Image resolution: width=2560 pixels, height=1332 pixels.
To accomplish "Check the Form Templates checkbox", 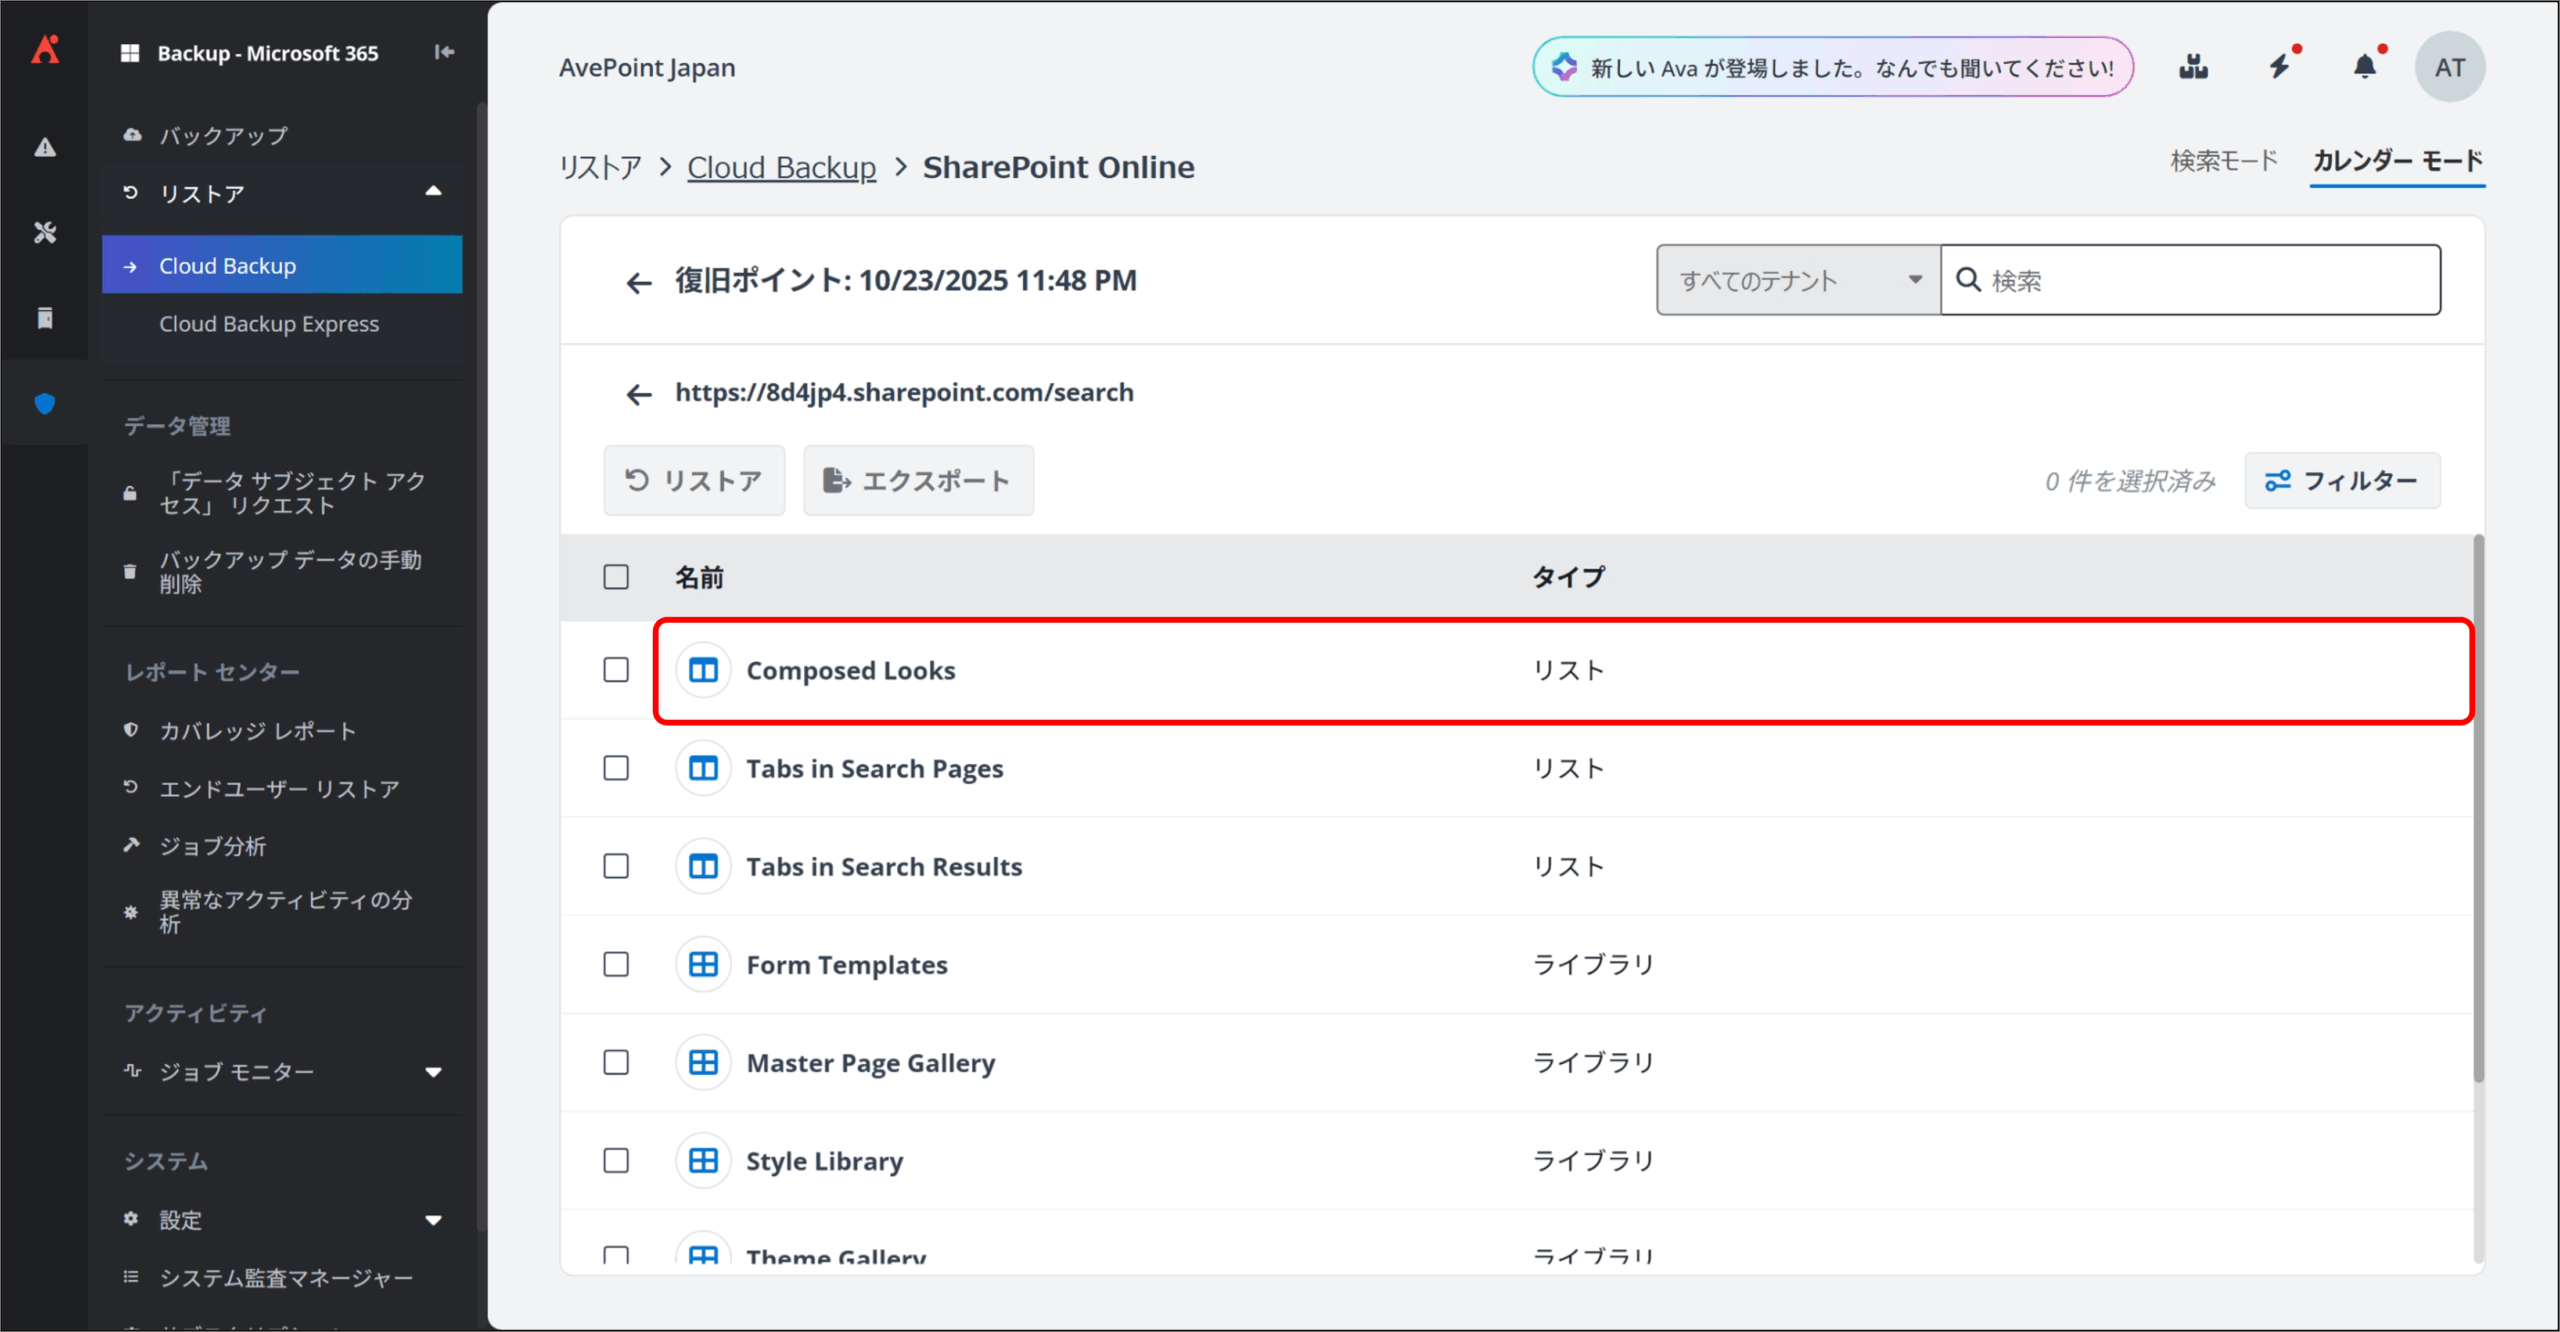I will [x=616, y=964].
